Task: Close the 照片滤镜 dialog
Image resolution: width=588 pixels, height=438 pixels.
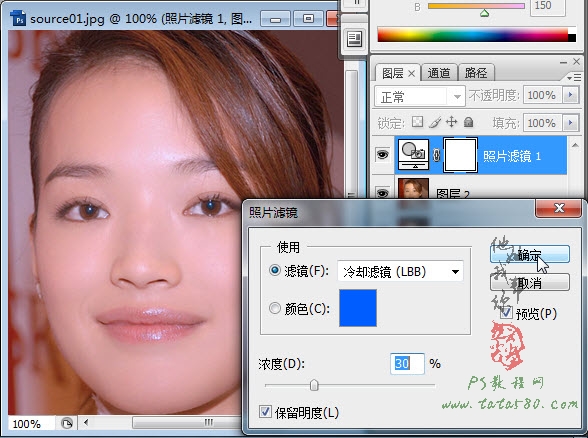Action: (559, 208)
